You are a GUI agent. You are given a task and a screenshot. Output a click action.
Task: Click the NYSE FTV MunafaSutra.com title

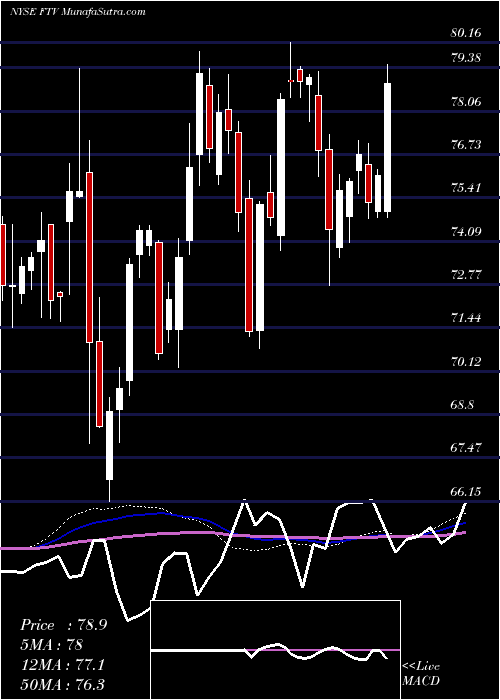78,12
